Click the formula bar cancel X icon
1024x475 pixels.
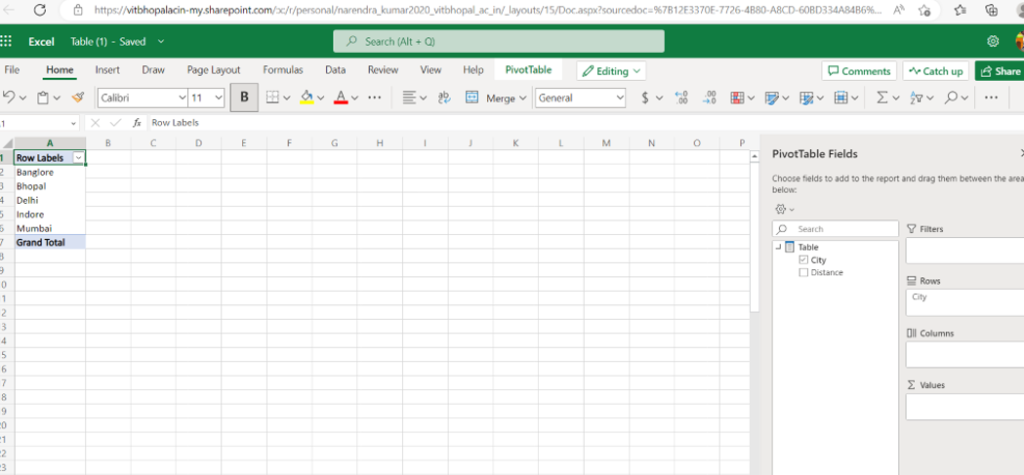(95, 122)
